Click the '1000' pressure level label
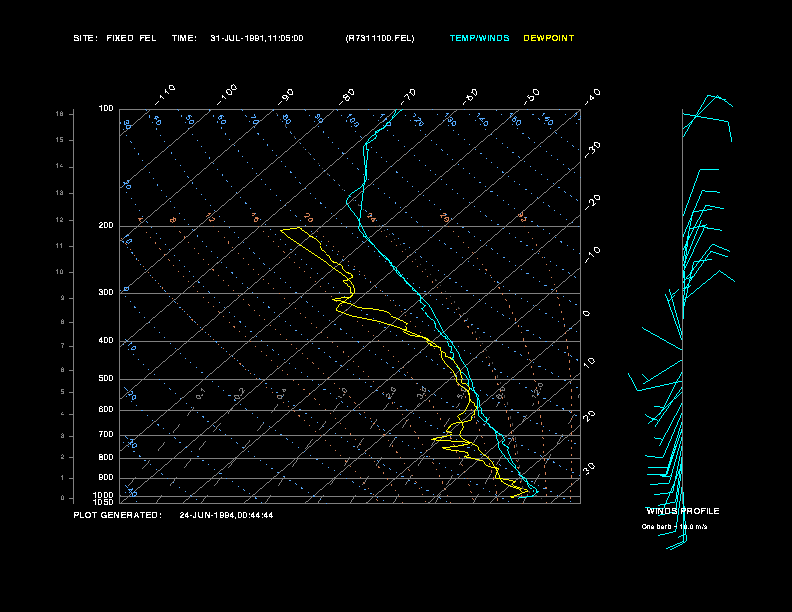The width and height of the screenshot is (792, 612). pyautogui.click(x=104, y=495)
